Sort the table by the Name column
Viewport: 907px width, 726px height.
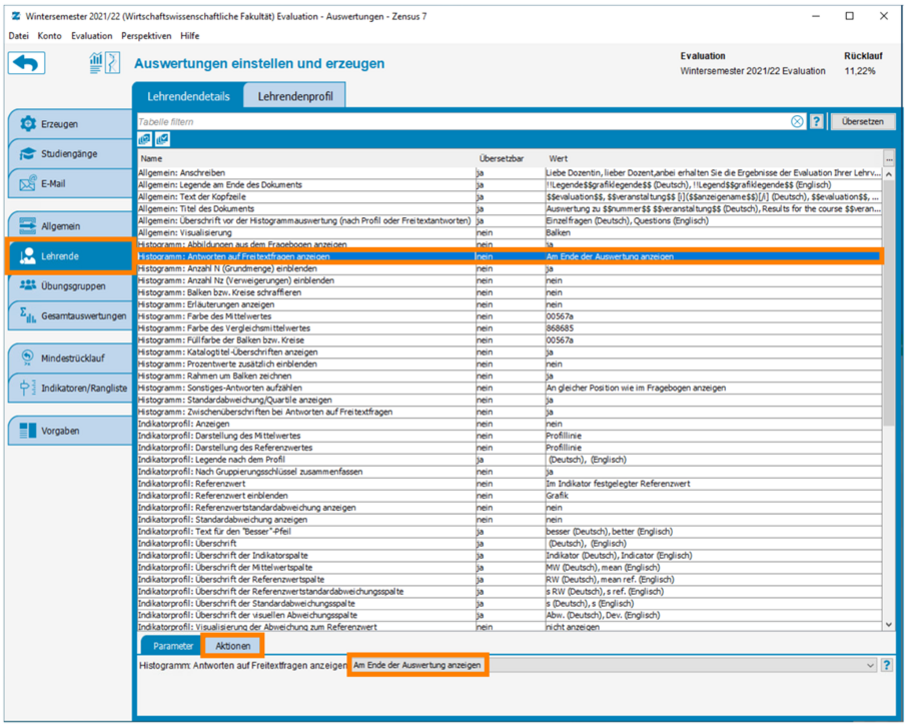(307, 159)
